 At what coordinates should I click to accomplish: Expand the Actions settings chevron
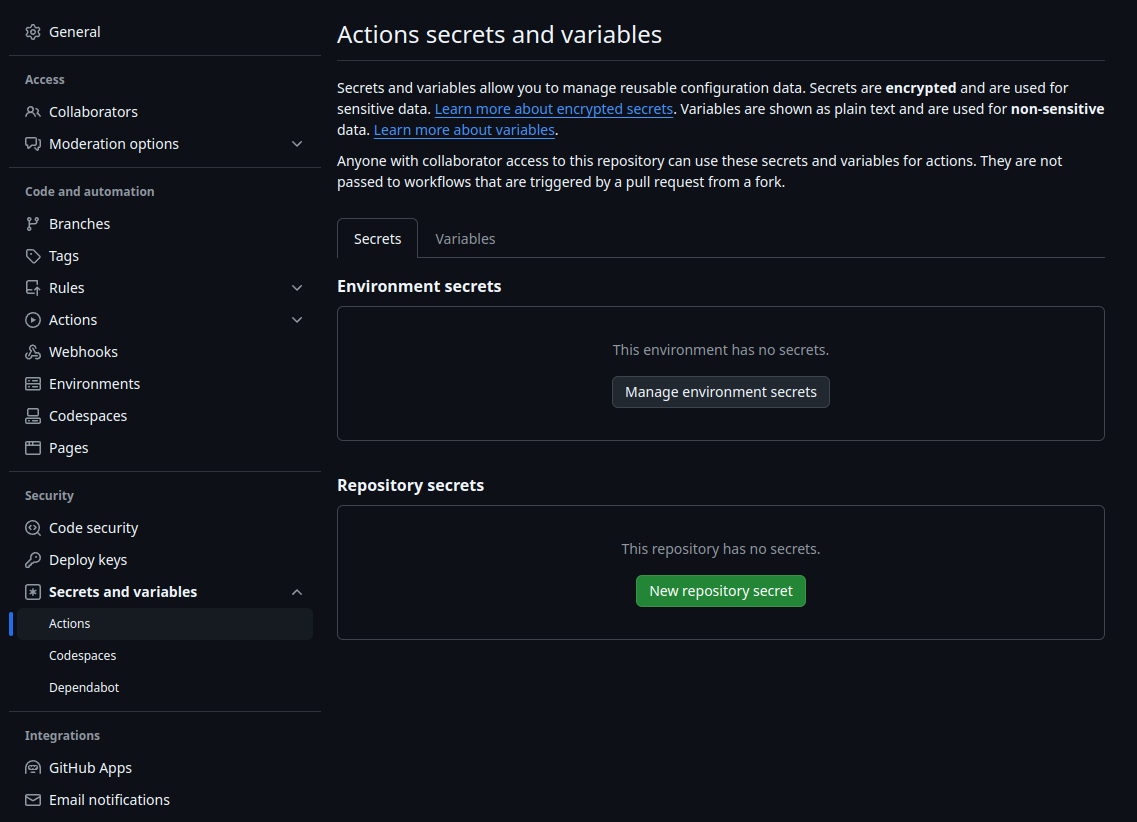pos(297,320)
